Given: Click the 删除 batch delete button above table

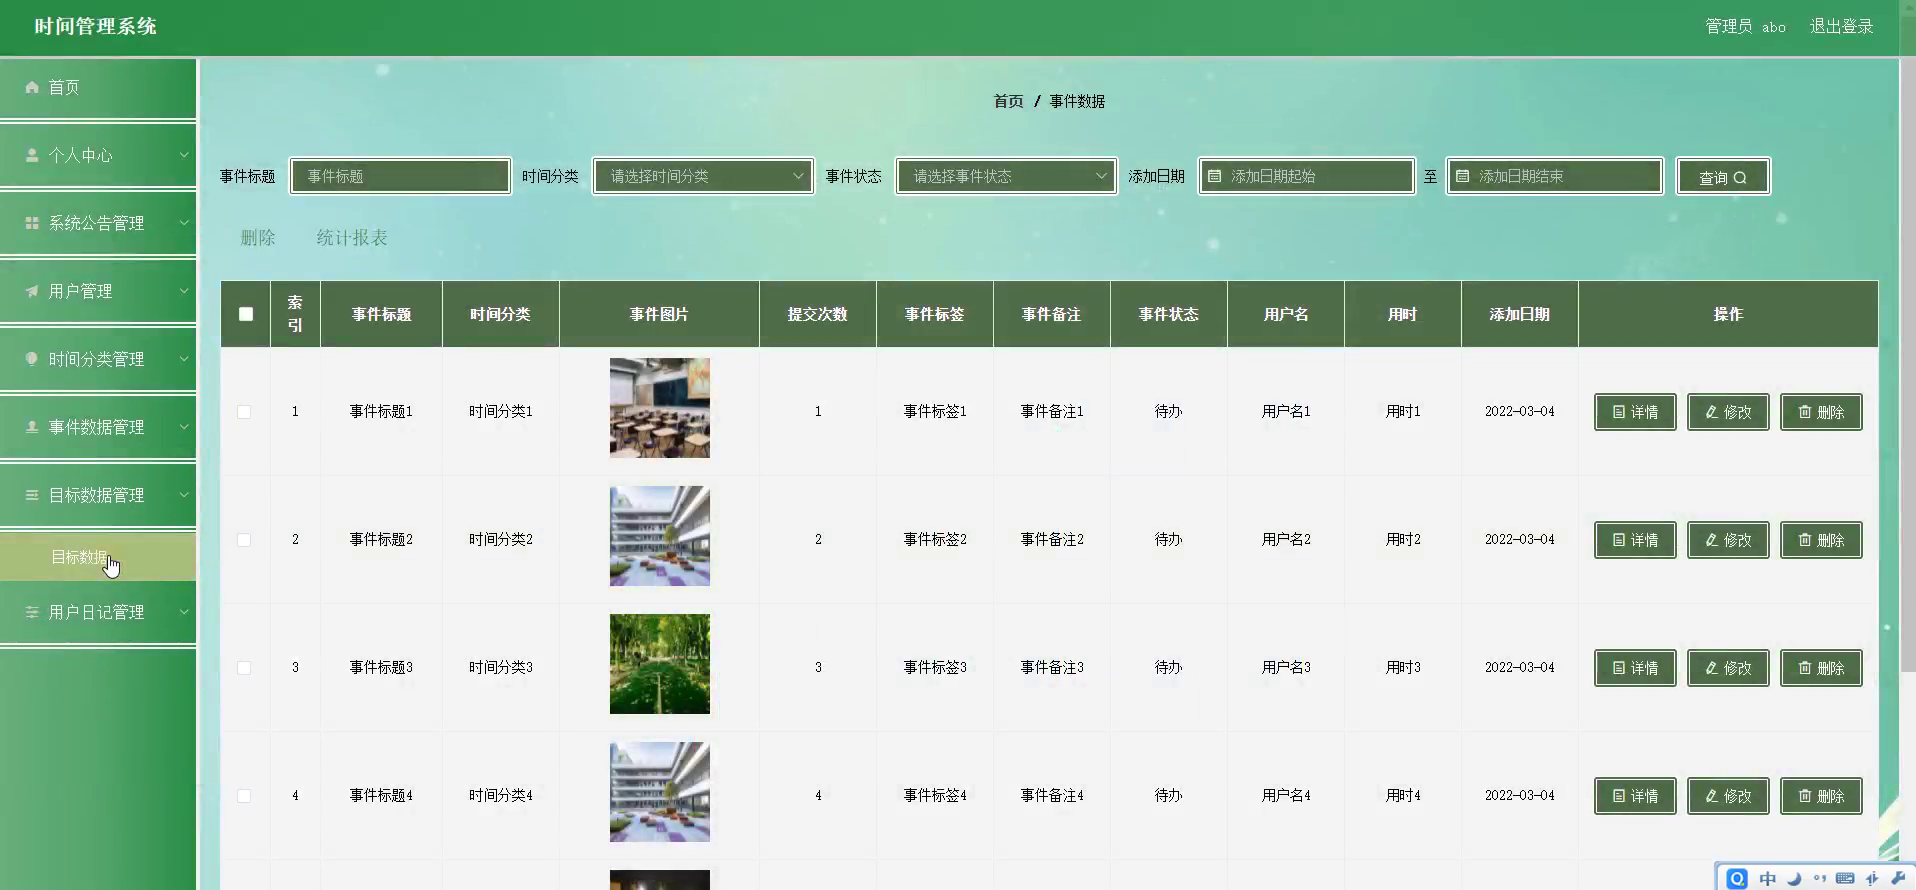Looking at the screenshot, I should (258, 238).
